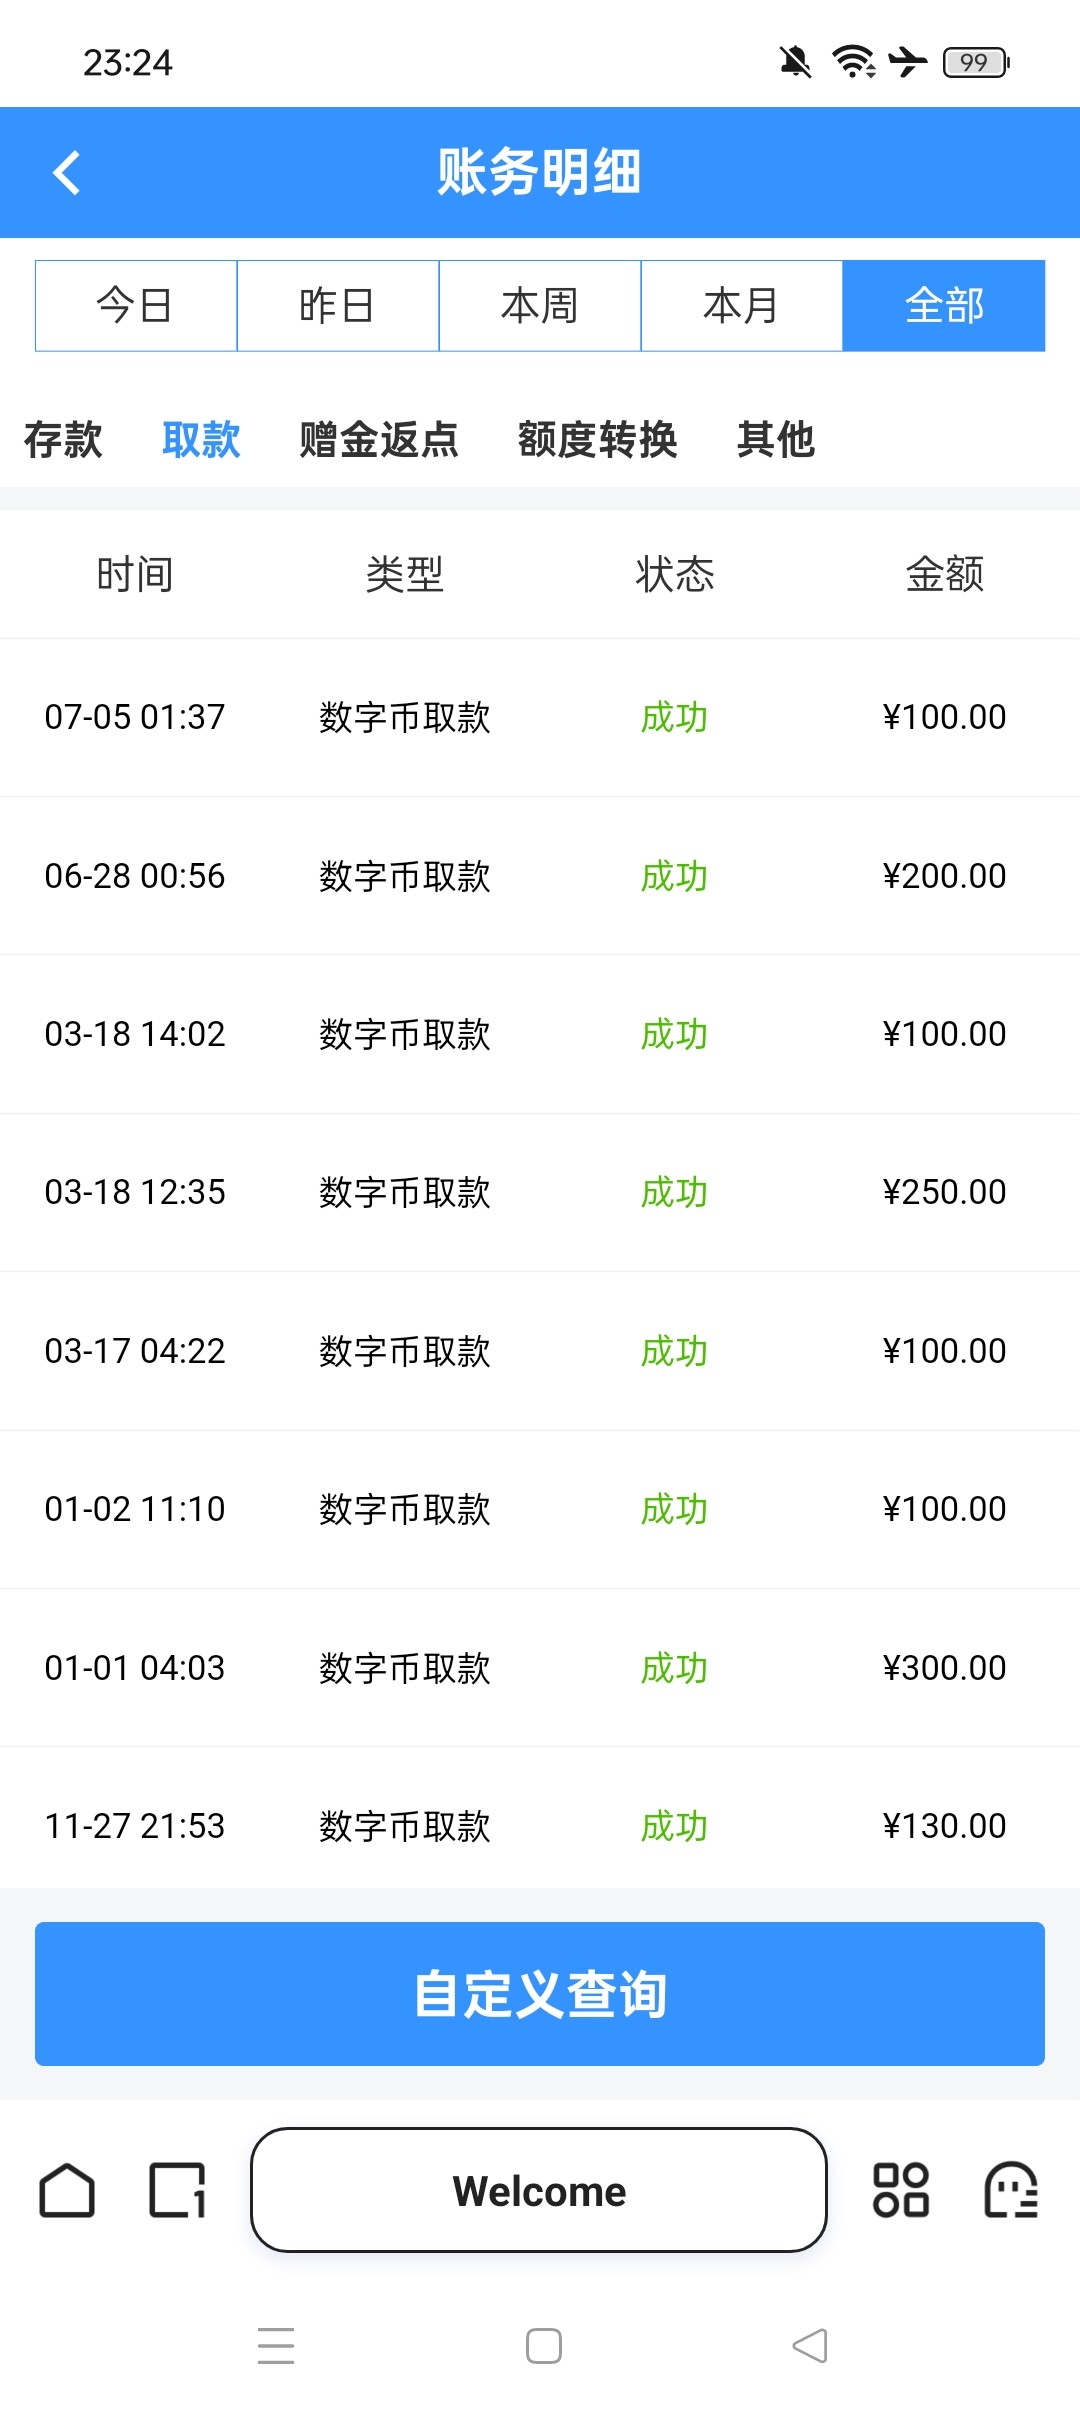Choose the 本月 date filter
The height and width of the screenshot is (2412, 1080).
[742, 306]
